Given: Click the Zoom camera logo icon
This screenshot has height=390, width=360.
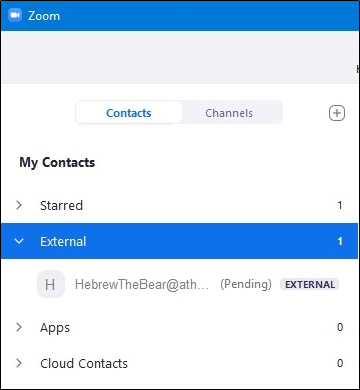Looking at the screenshot, I should point(15,15).
